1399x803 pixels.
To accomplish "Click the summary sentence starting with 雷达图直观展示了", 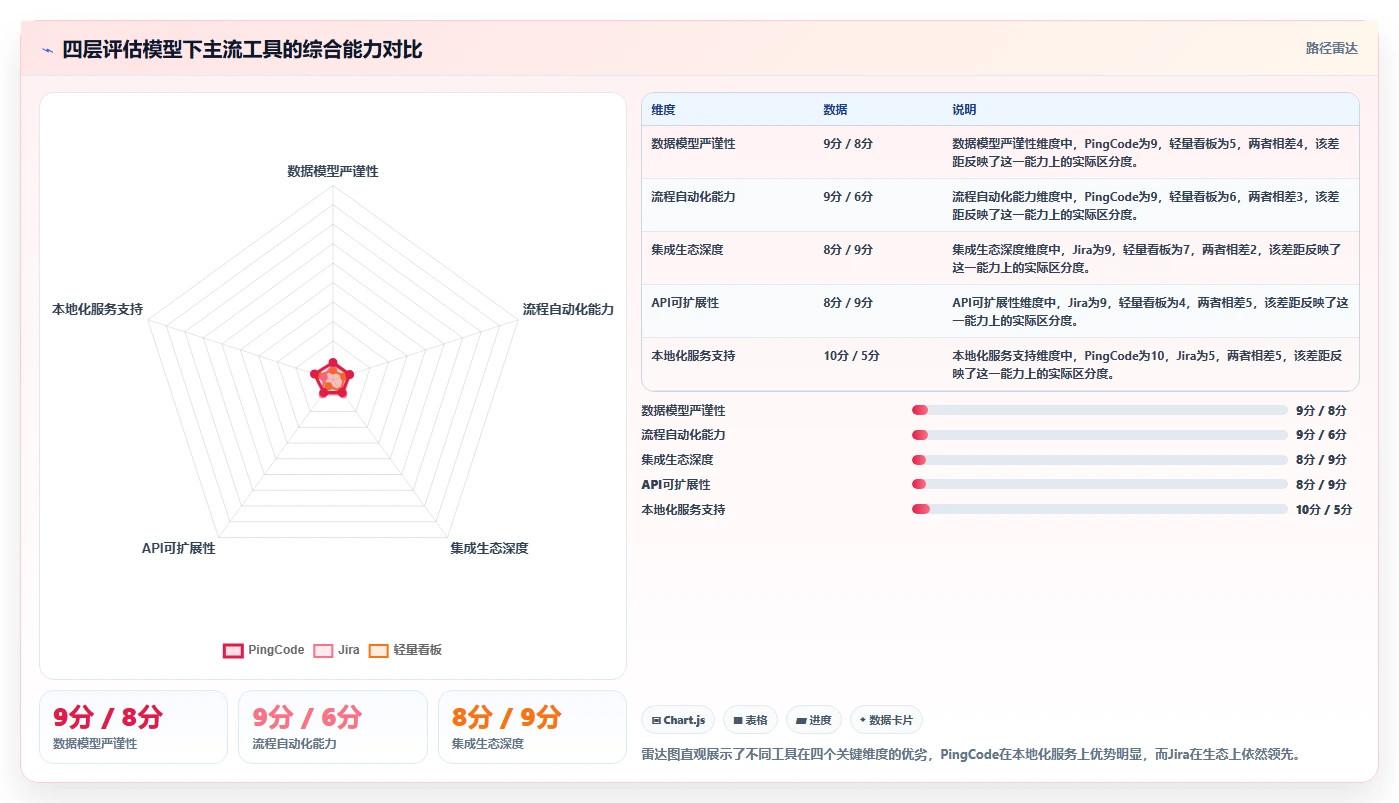I will click(971, 754).
